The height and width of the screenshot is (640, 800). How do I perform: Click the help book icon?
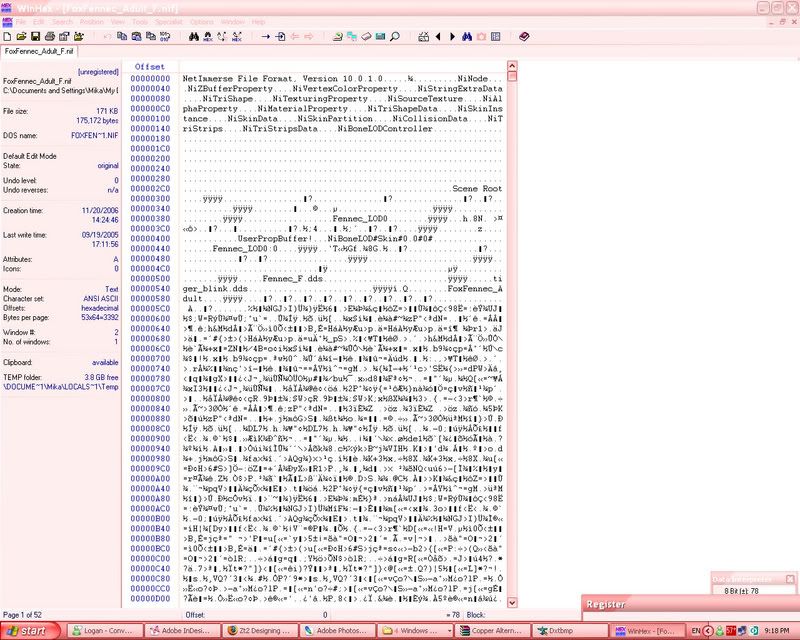525,36
